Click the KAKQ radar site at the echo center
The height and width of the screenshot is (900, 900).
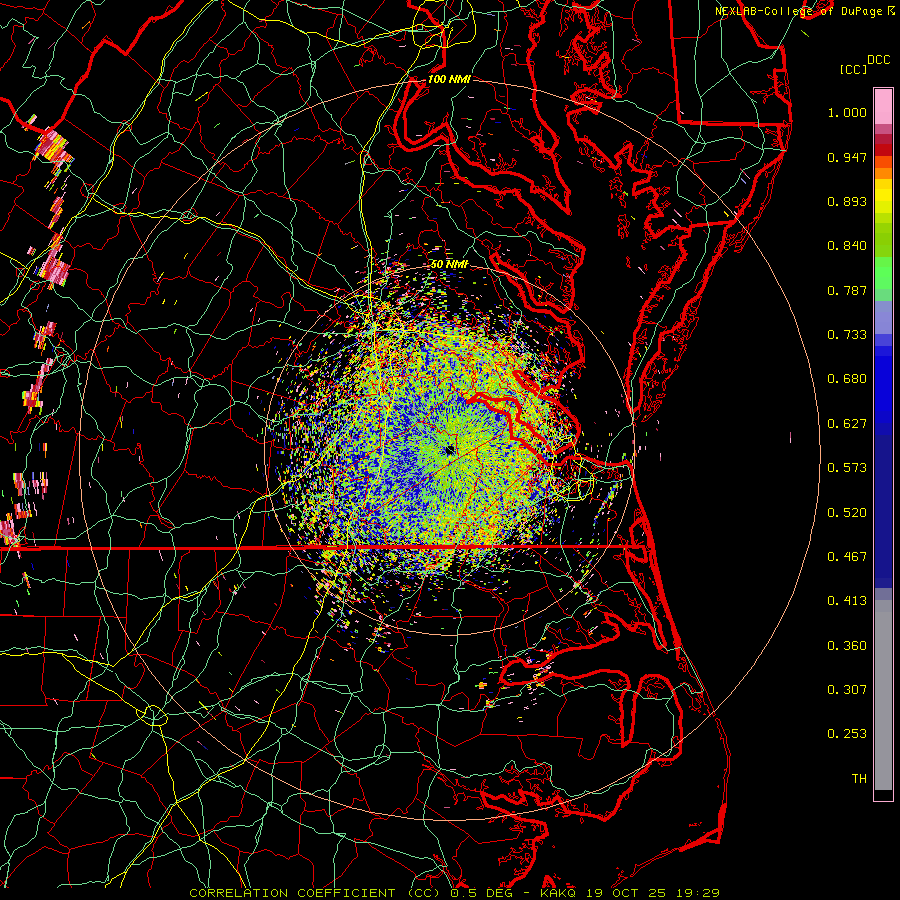(x=449, y=451)
